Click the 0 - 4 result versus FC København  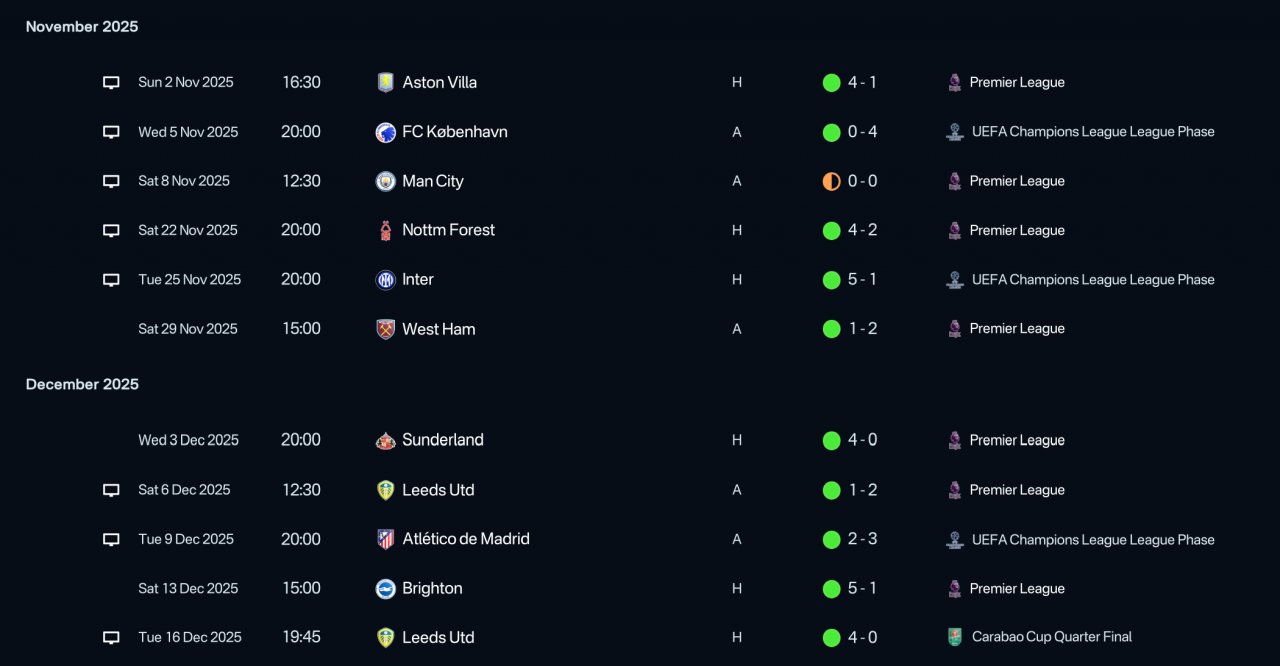(x=862, y=132)
